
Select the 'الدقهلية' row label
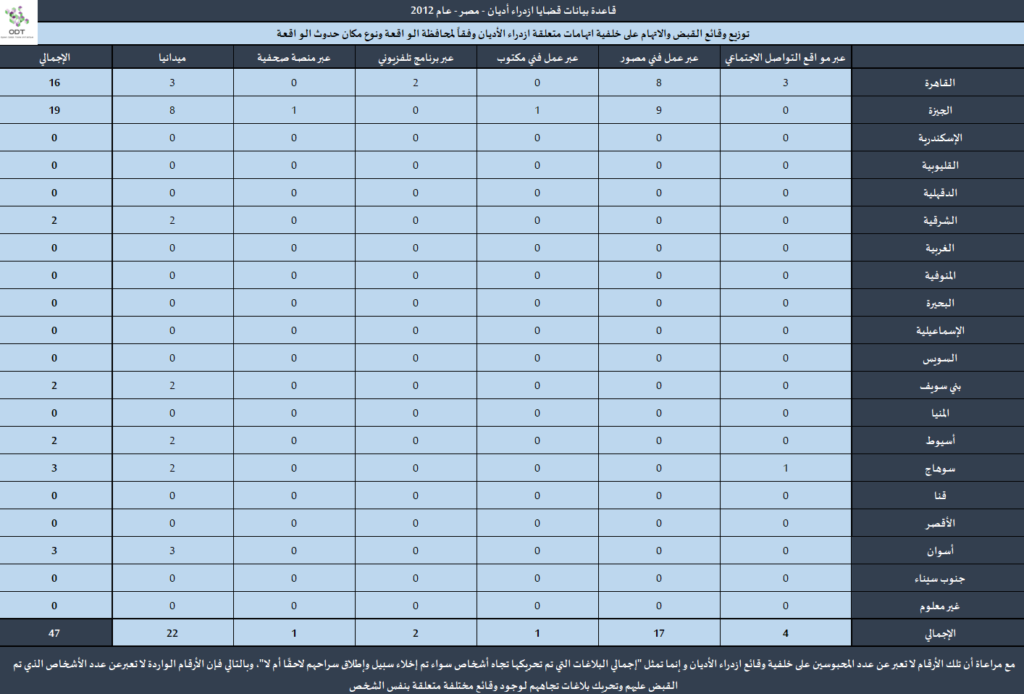940,193
